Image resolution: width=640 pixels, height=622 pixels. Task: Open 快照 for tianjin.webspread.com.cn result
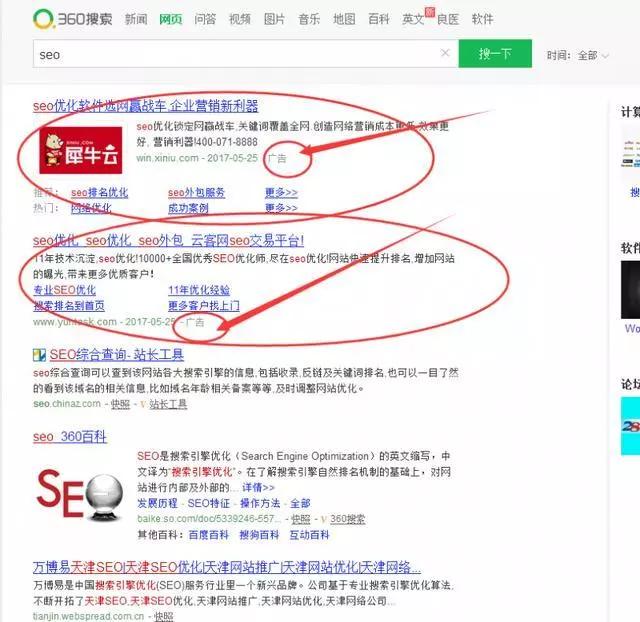click(164, 616)
